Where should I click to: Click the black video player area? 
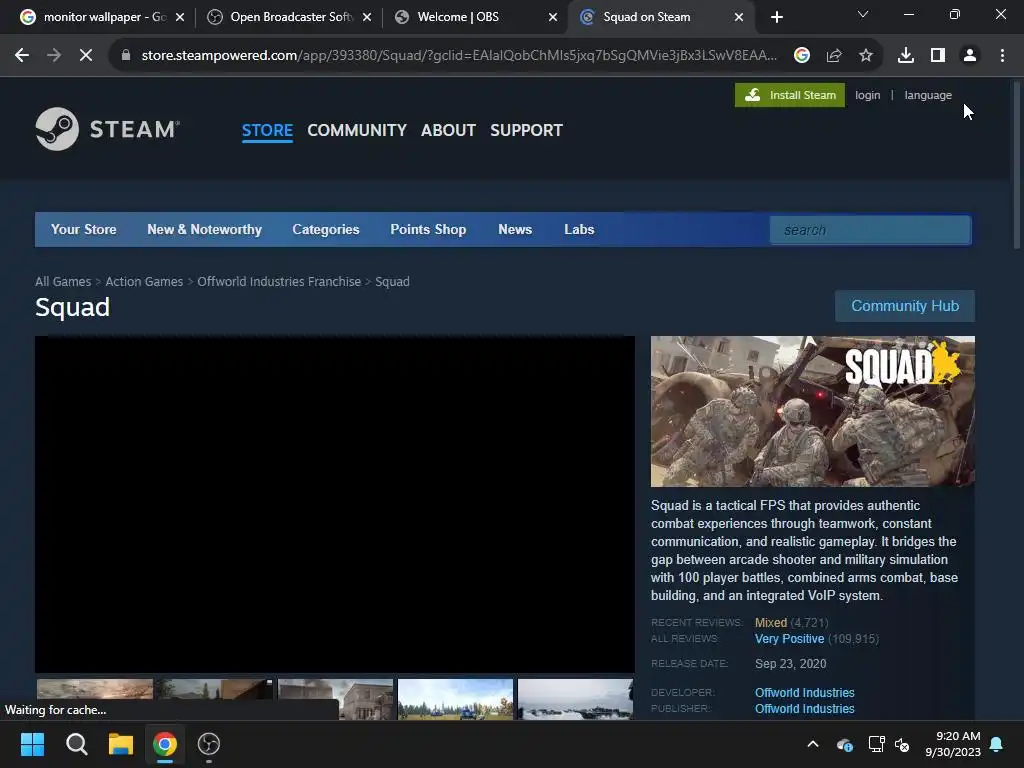pyautogui.click(x=334, y=504)
